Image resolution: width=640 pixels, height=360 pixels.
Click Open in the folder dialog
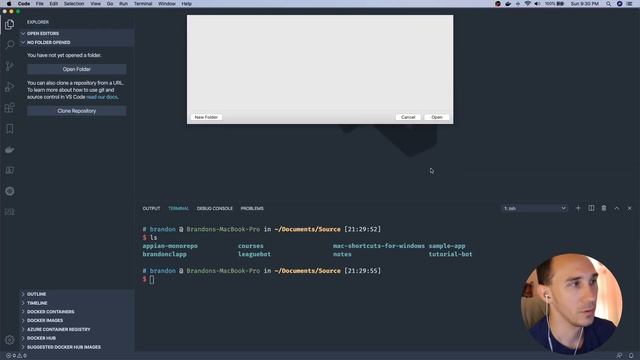[x=437, y=117]
